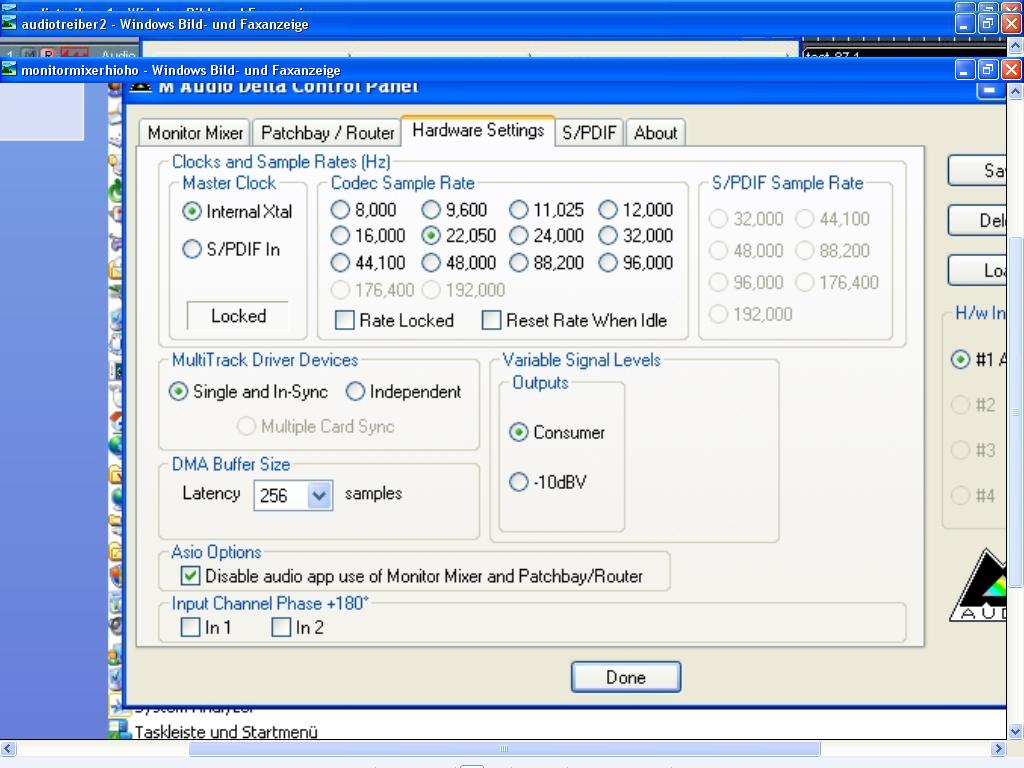The image size is (1024, 768).
Task: Click the monitormixerhioho window title icon
Action: [x=9, y=69]
